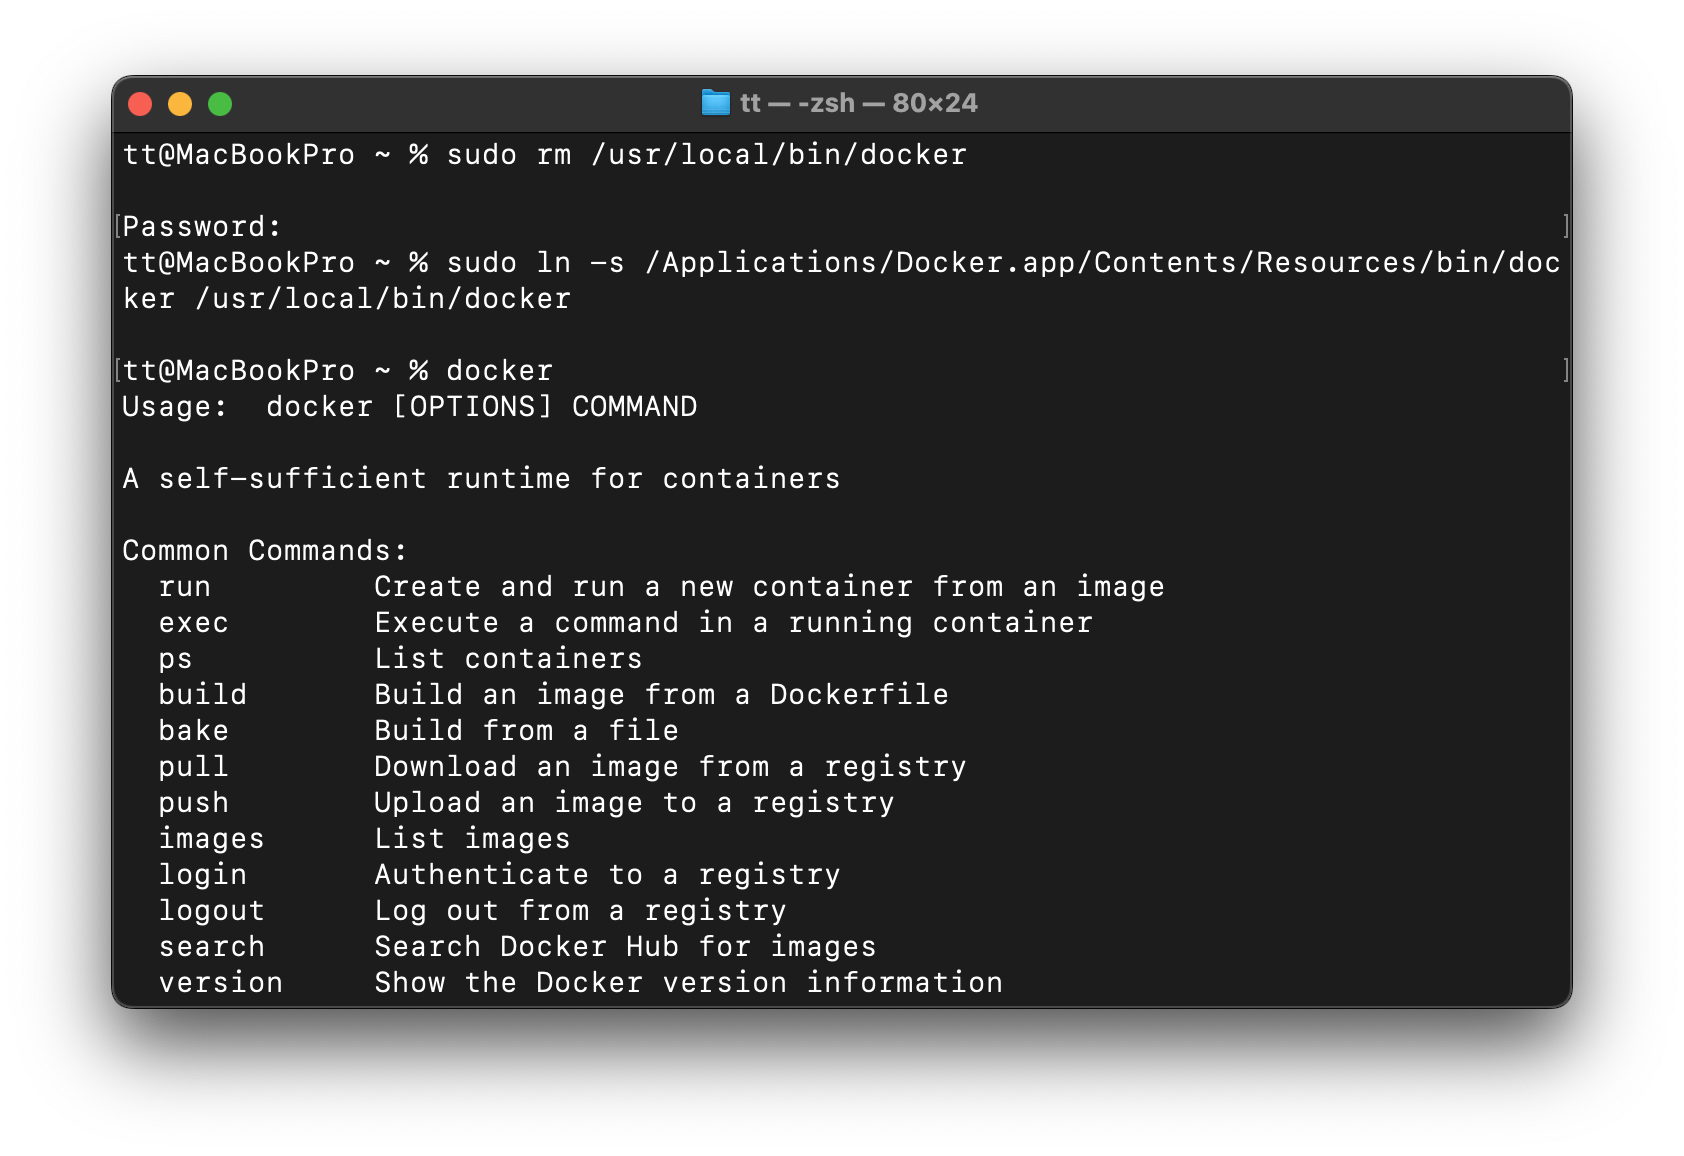This screenshot has width=1684, height=1156.
Task: Click 'Show the Docker version information' description
Action: click(x=689, y=983)
